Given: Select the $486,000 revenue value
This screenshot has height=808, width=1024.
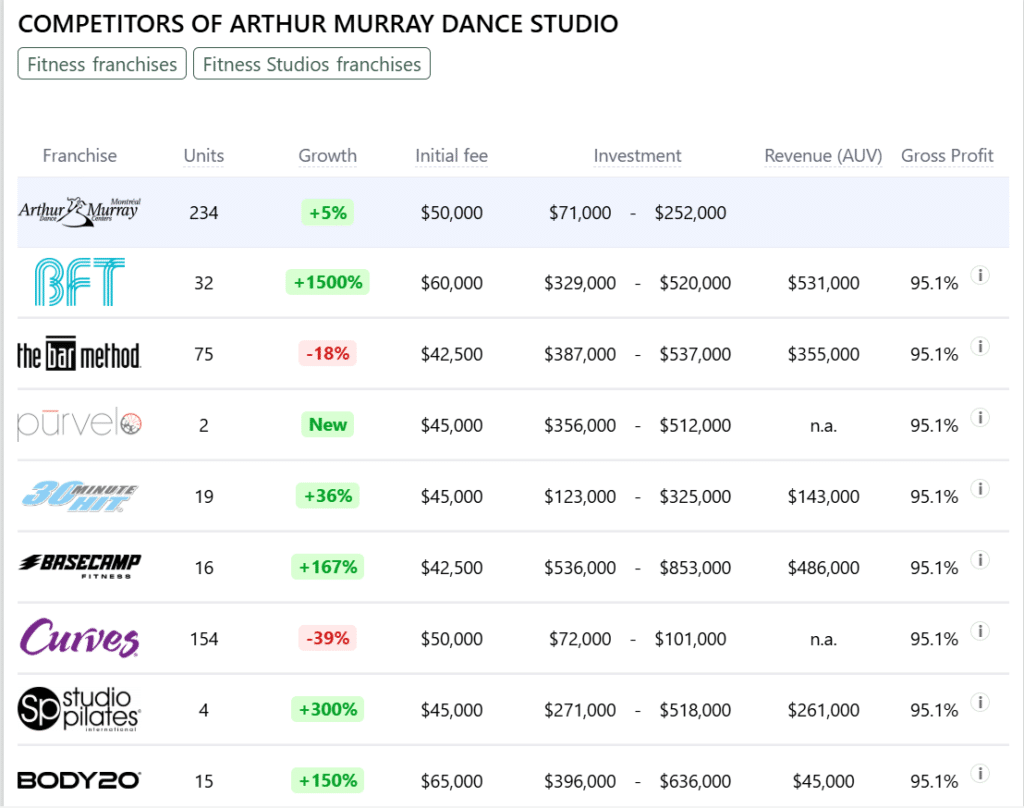Looking at the screenshot, I should point(824,568).
